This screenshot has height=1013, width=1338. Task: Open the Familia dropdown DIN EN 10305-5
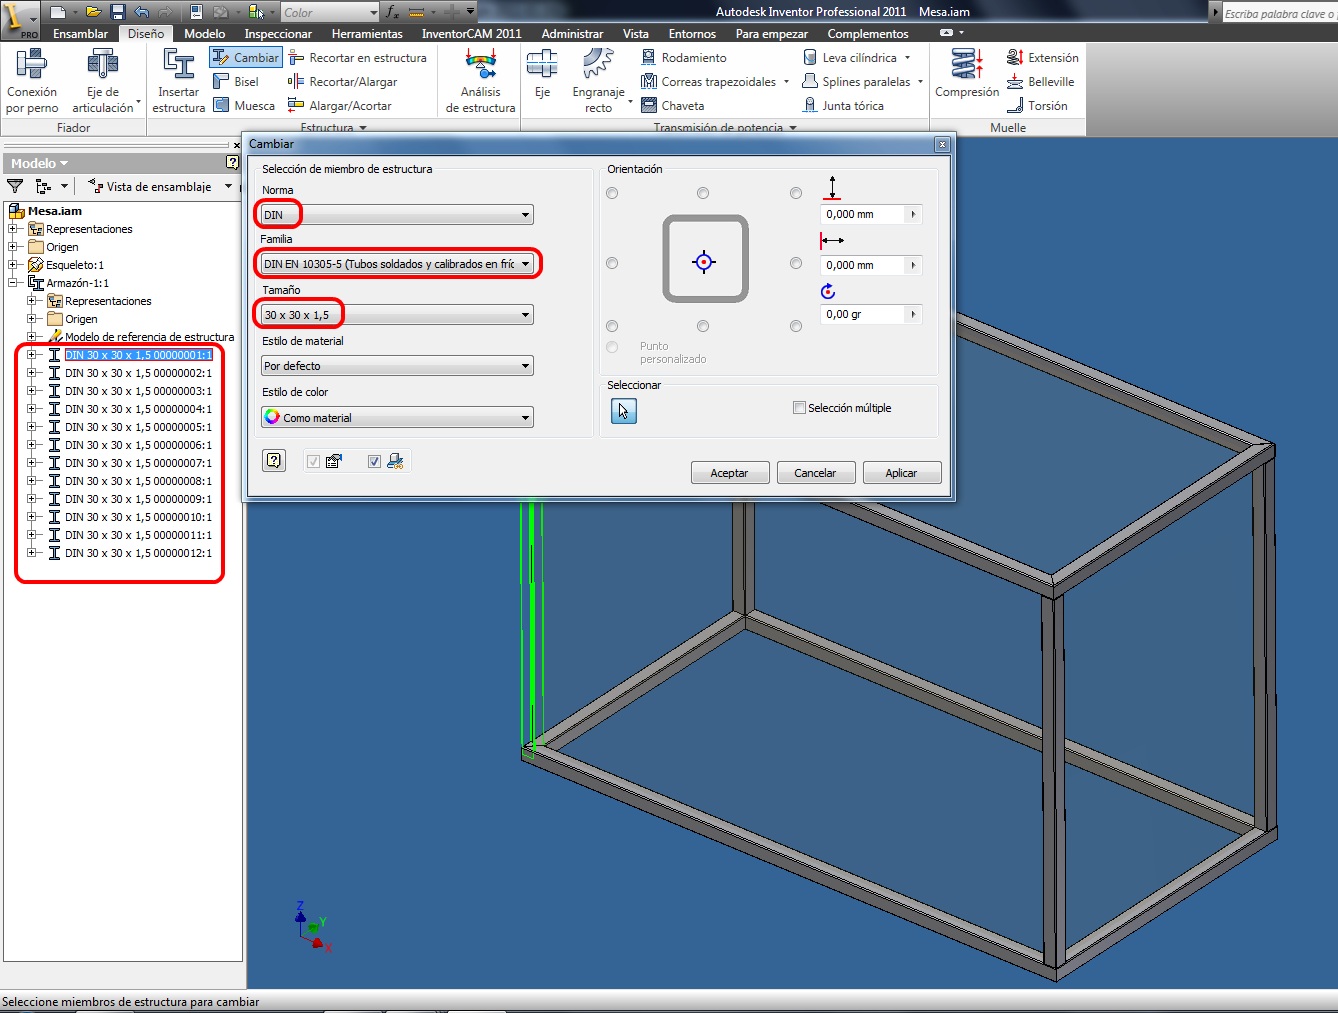pos(397,264)
